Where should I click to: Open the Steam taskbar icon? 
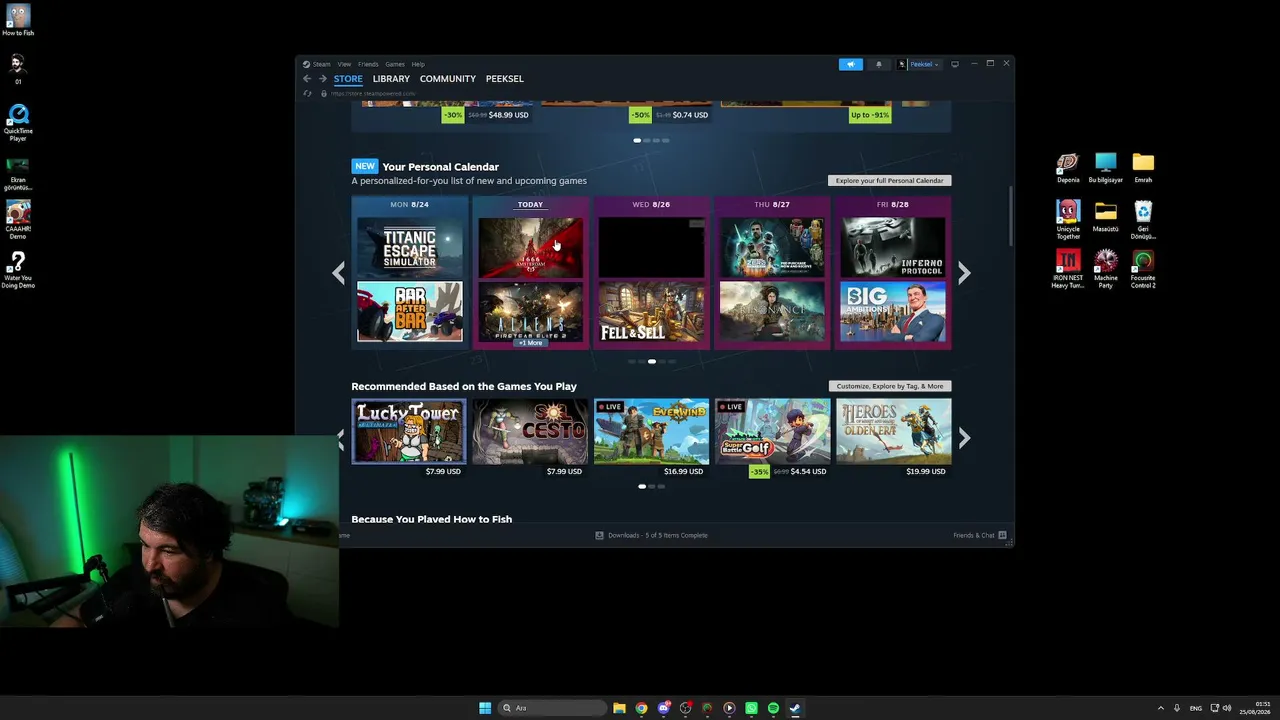tap(795, 708)
